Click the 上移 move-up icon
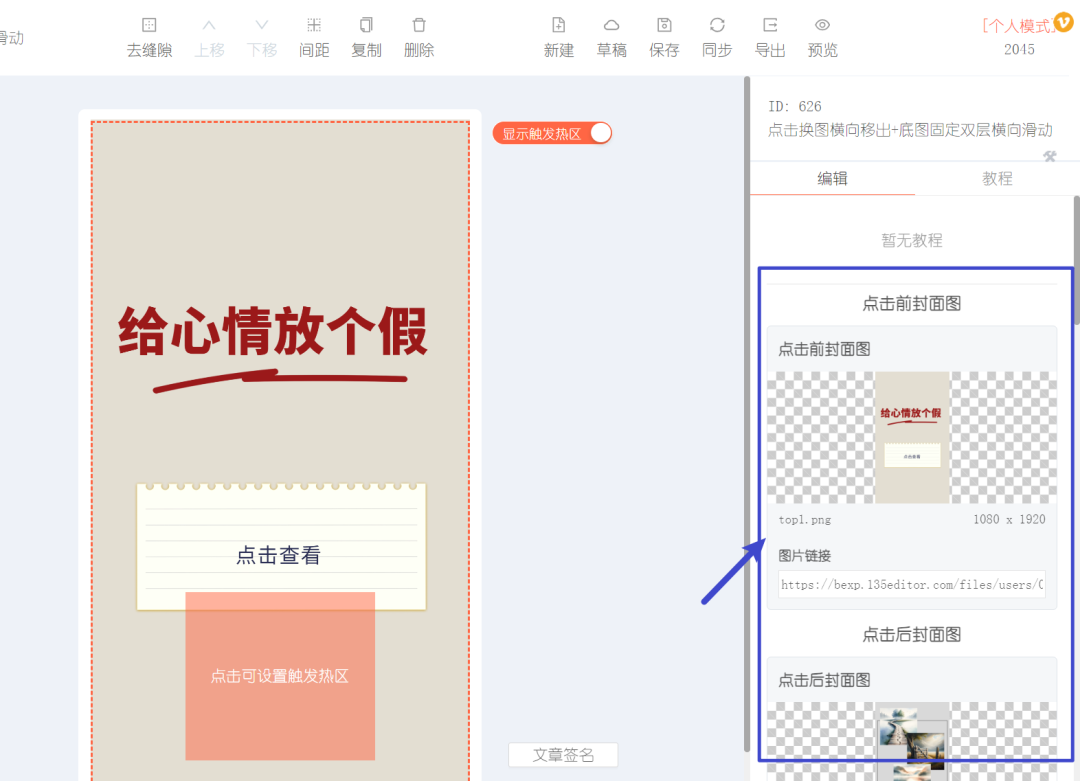 [x=209, y=25]
